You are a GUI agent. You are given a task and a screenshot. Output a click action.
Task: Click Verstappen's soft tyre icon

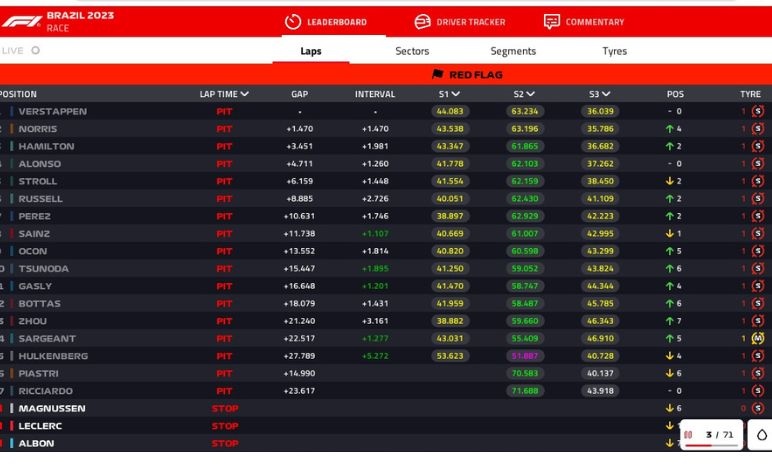(x=757, y=111)
